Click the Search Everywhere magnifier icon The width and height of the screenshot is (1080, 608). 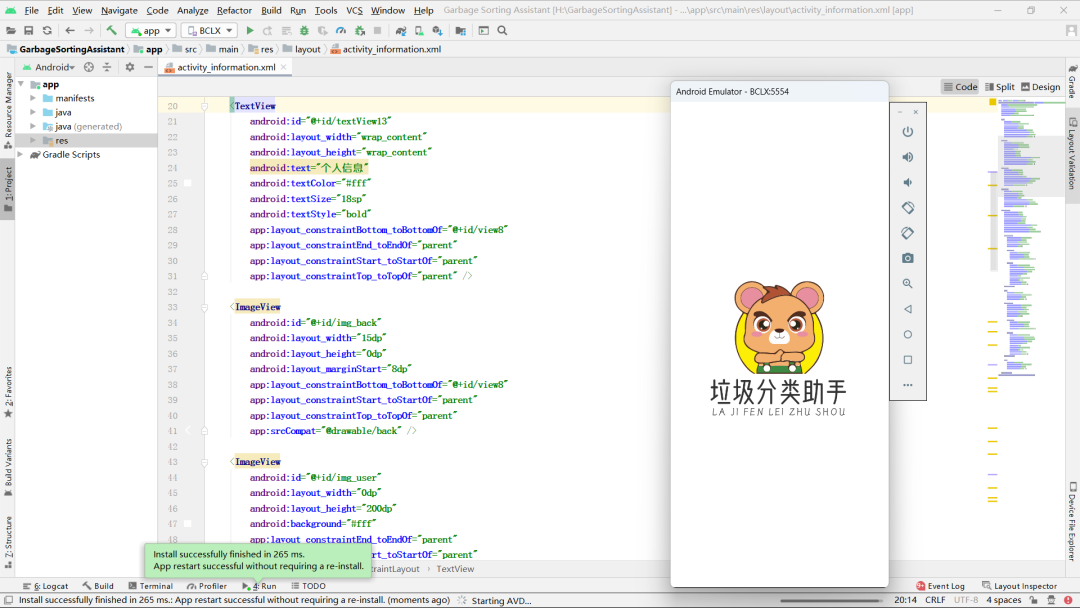[502, 30]
